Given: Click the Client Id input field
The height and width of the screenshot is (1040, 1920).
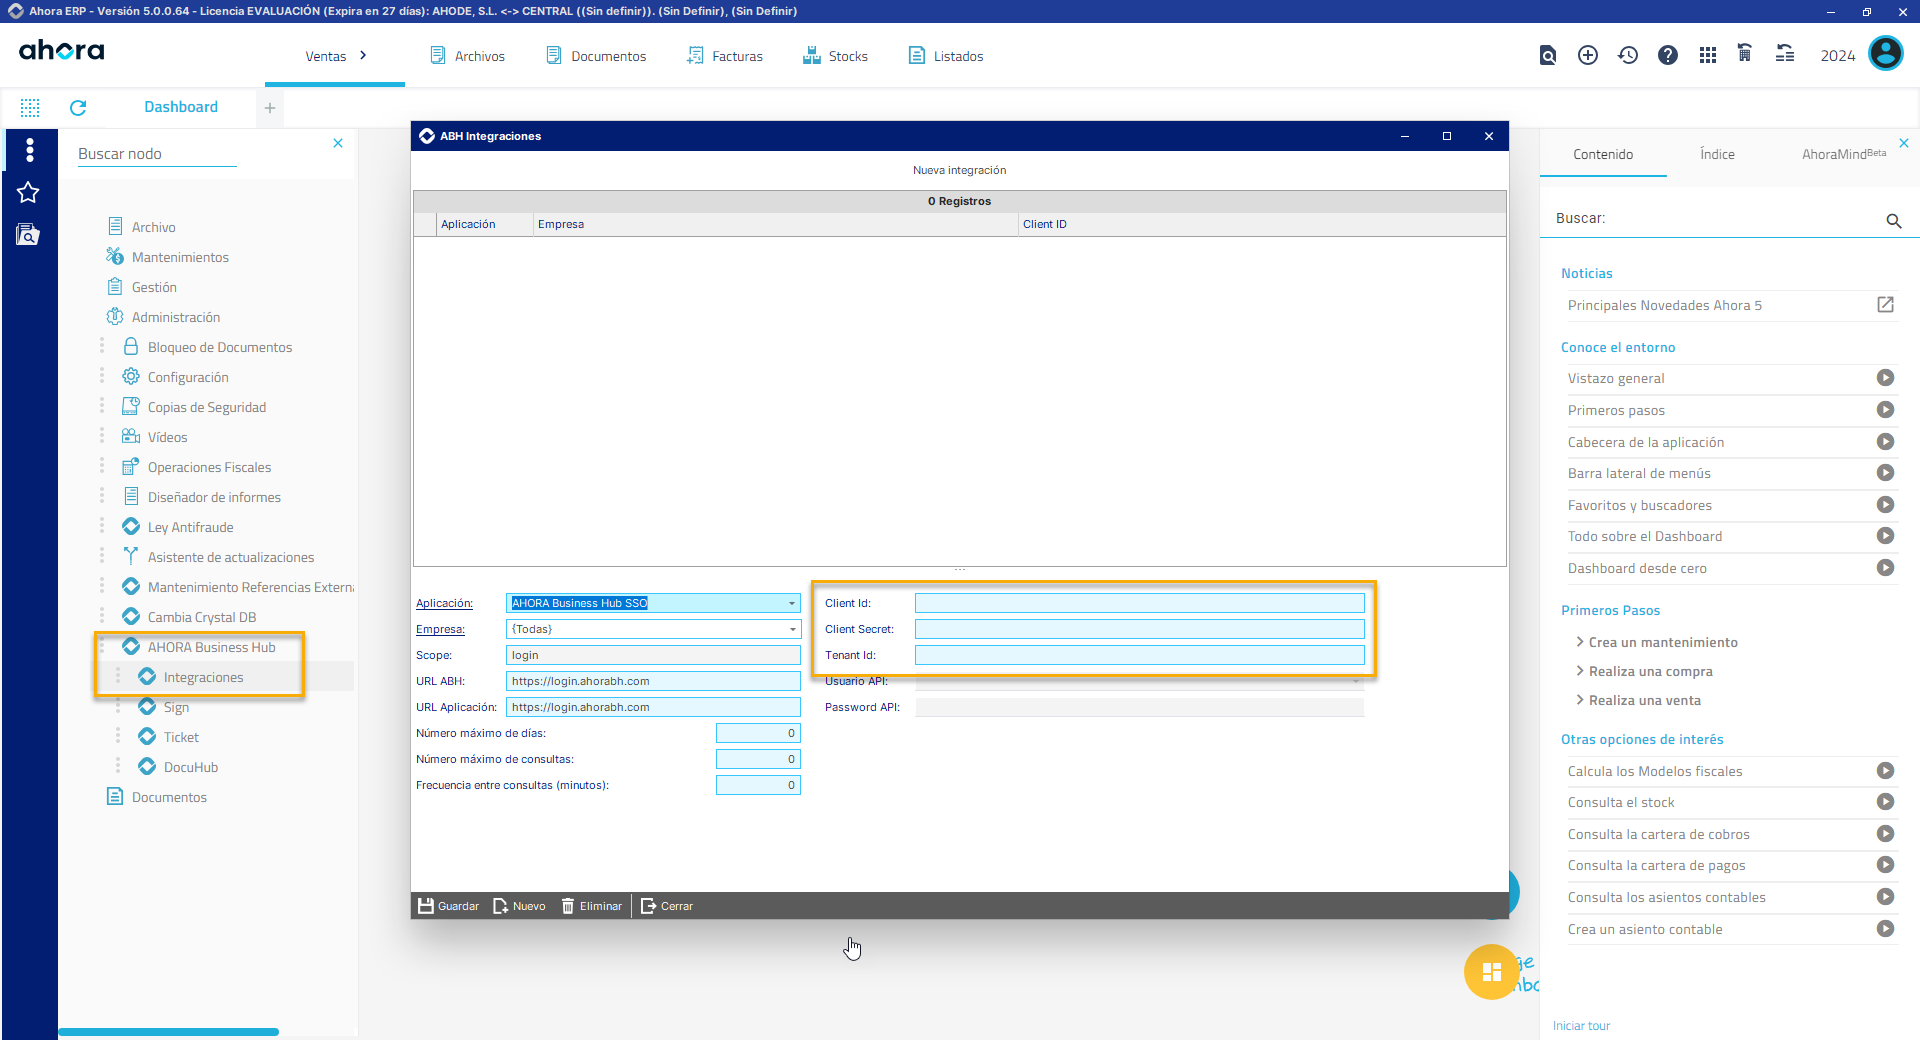Looking at the screenshot, I should 1139,603.
